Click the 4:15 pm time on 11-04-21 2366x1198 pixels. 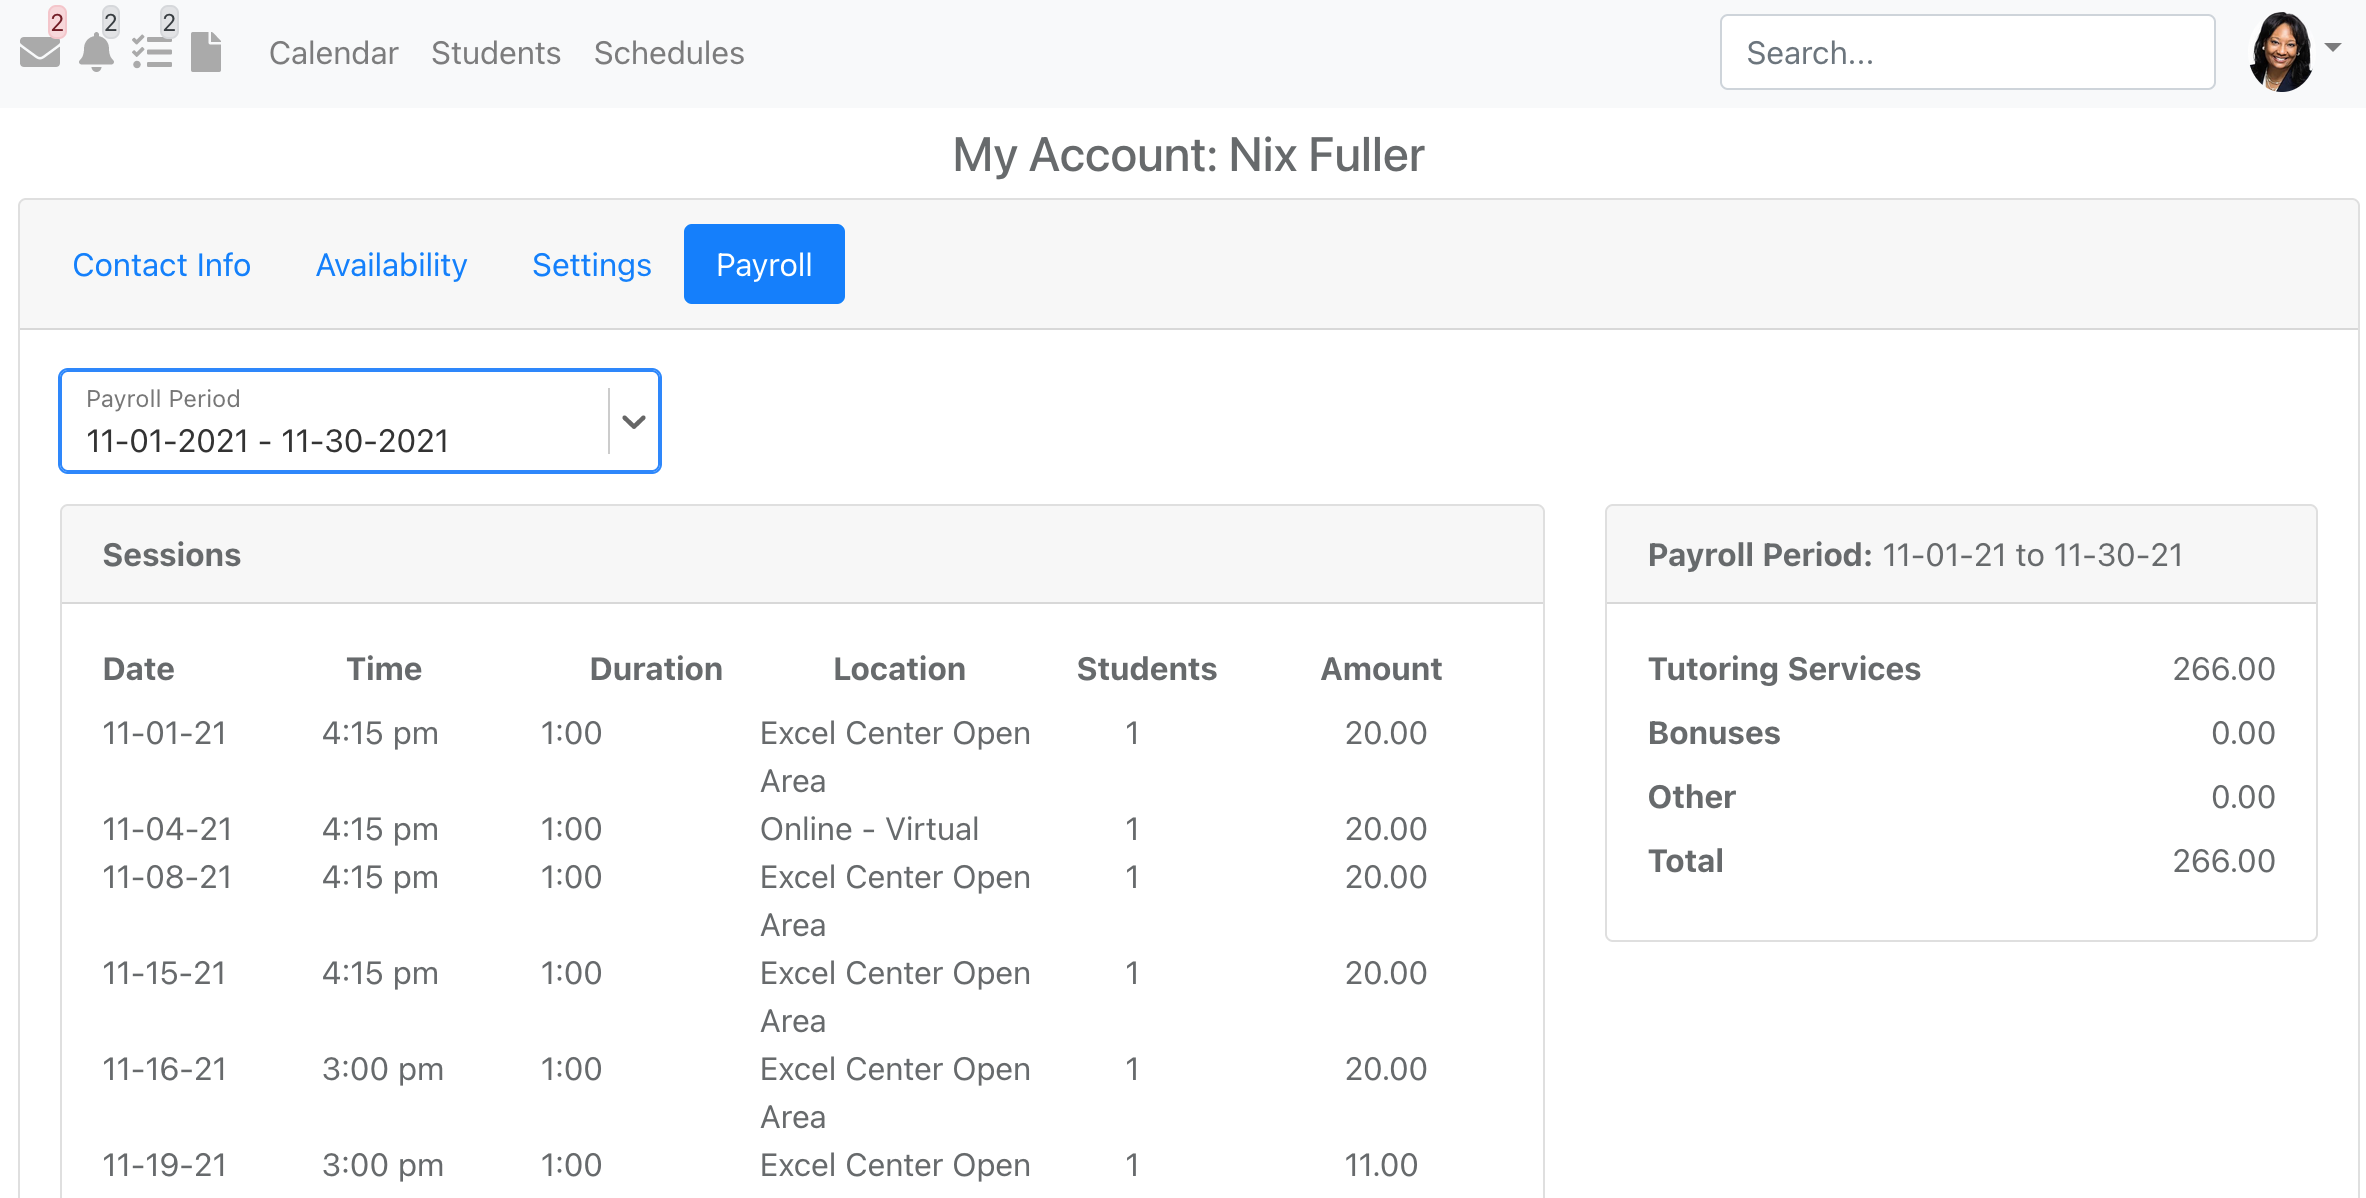380,829
